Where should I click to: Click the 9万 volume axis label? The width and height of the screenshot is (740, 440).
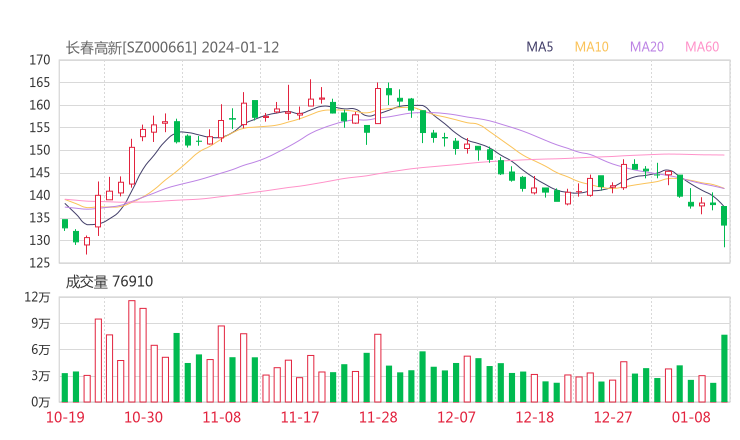coord(41,324)
